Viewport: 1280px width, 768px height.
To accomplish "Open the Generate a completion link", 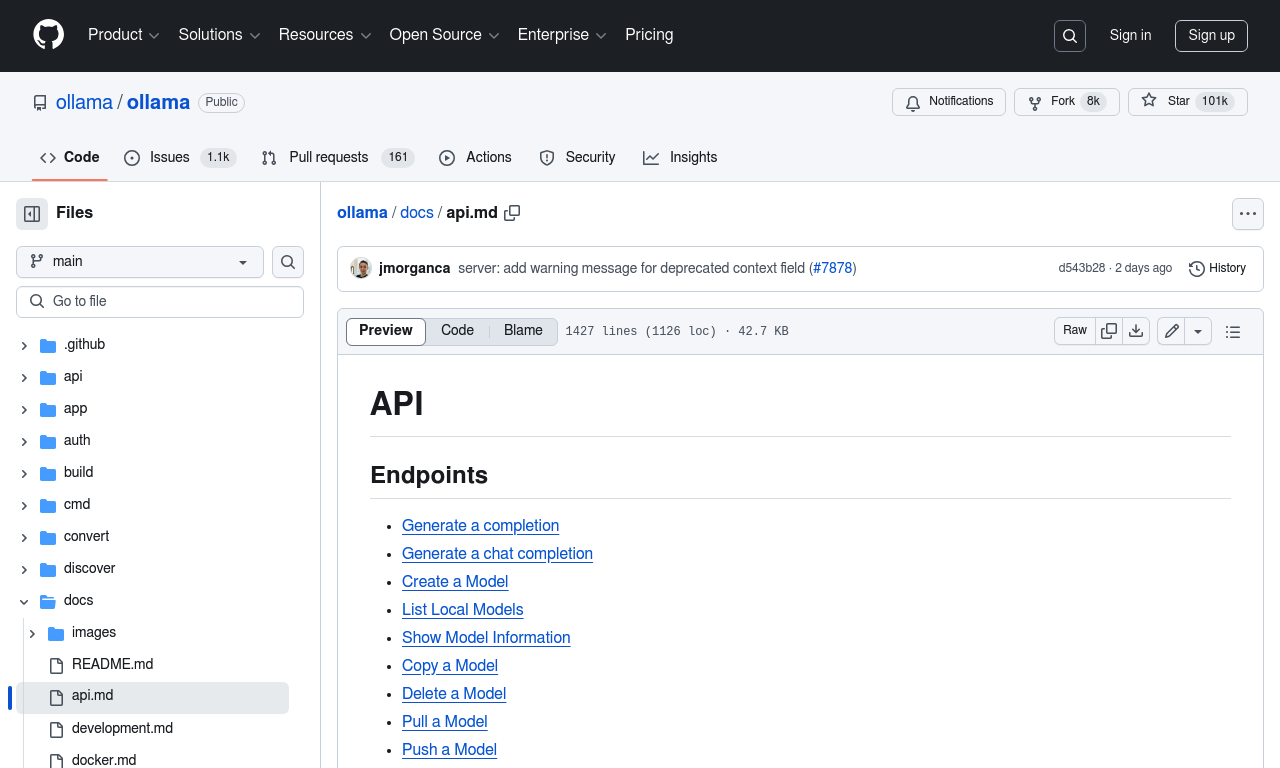I will point(480,526).
